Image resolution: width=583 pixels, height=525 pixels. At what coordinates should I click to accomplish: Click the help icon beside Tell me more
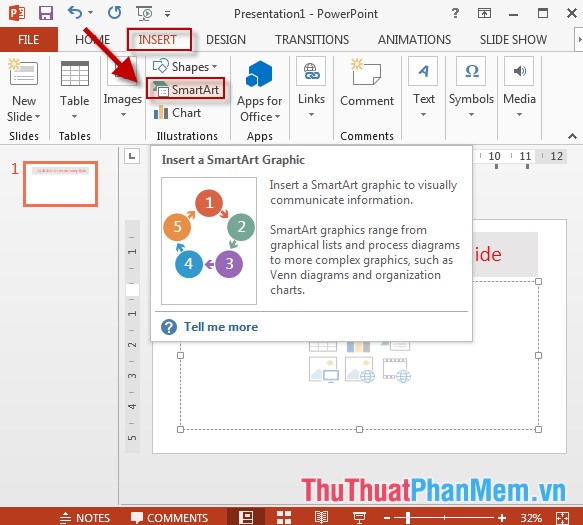click(169, 327)
